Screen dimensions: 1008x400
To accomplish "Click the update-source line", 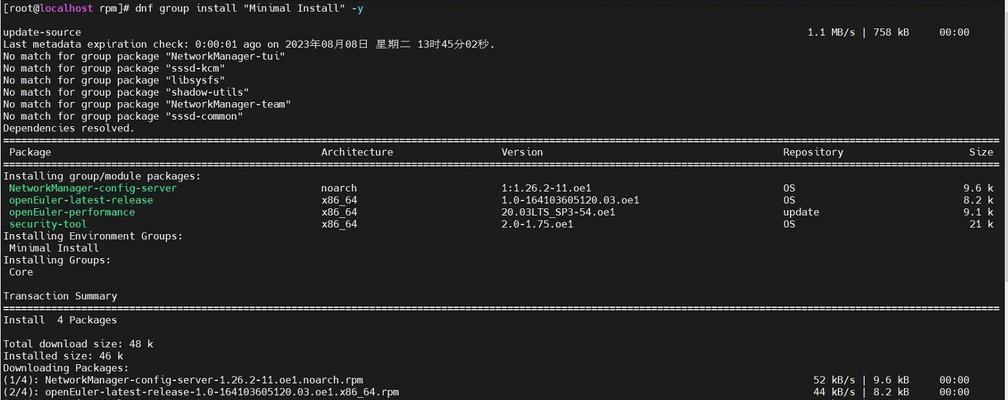I will click(42, 32).
